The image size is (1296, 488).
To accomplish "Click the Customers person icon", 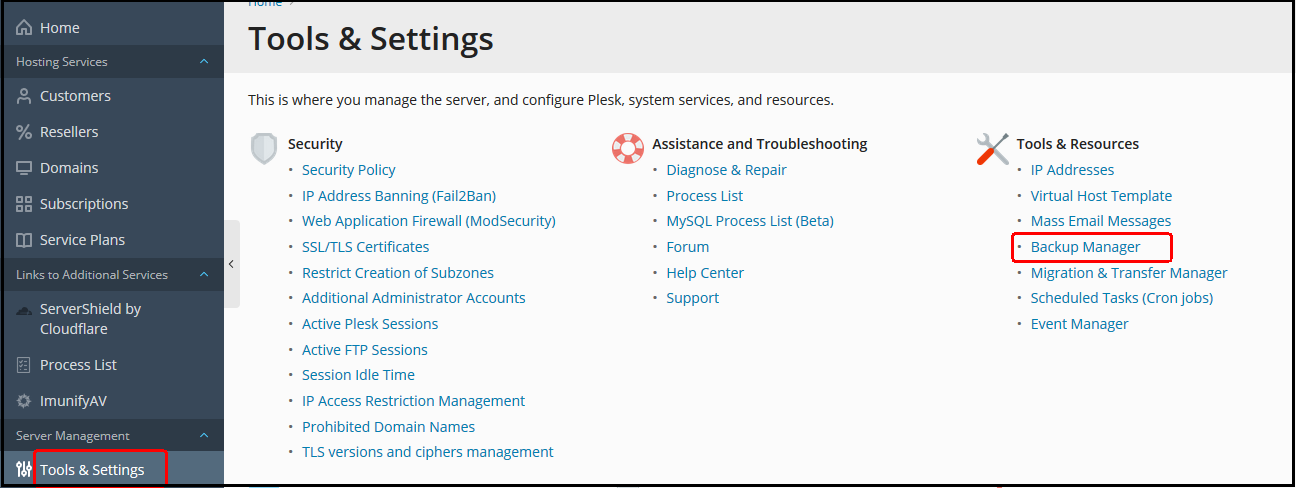I will [24, 96].
